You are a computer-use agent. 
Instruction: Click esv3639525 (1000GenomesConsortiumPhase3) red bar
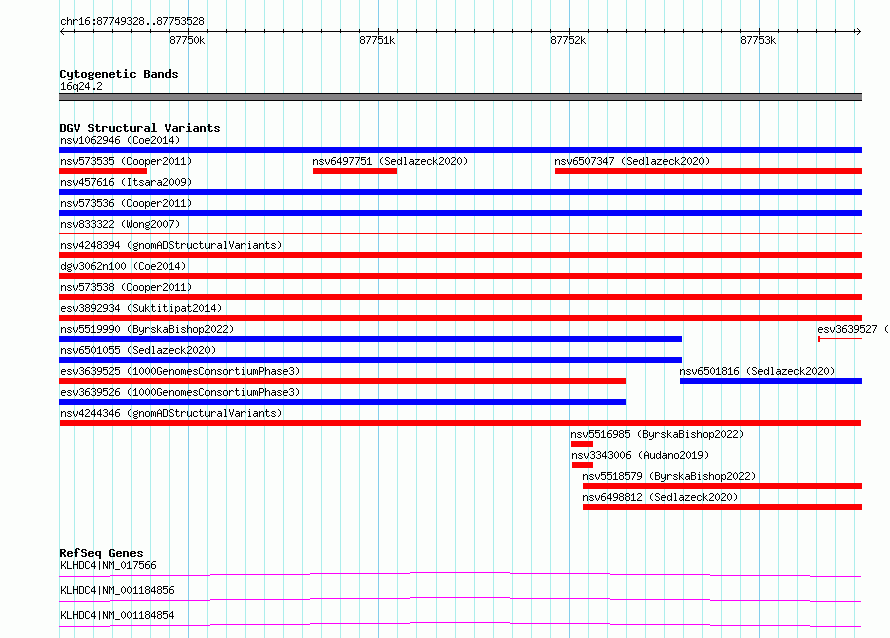pos(342,381)
